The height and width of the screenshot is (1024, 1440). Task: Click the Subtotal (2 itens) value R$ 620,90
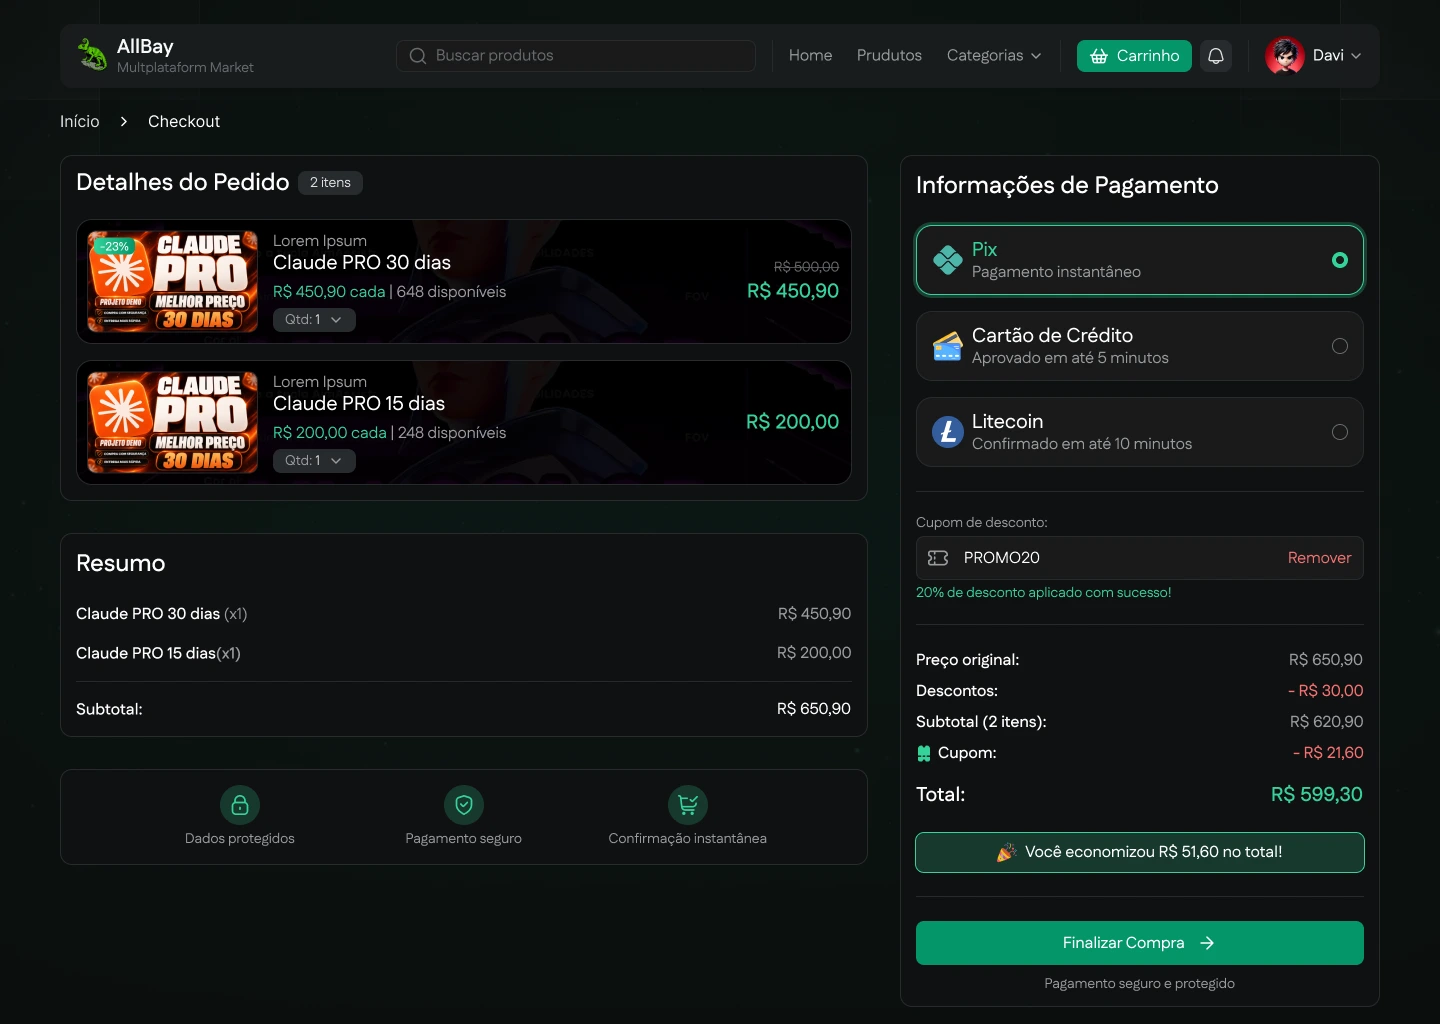[x=1327, y=722]
